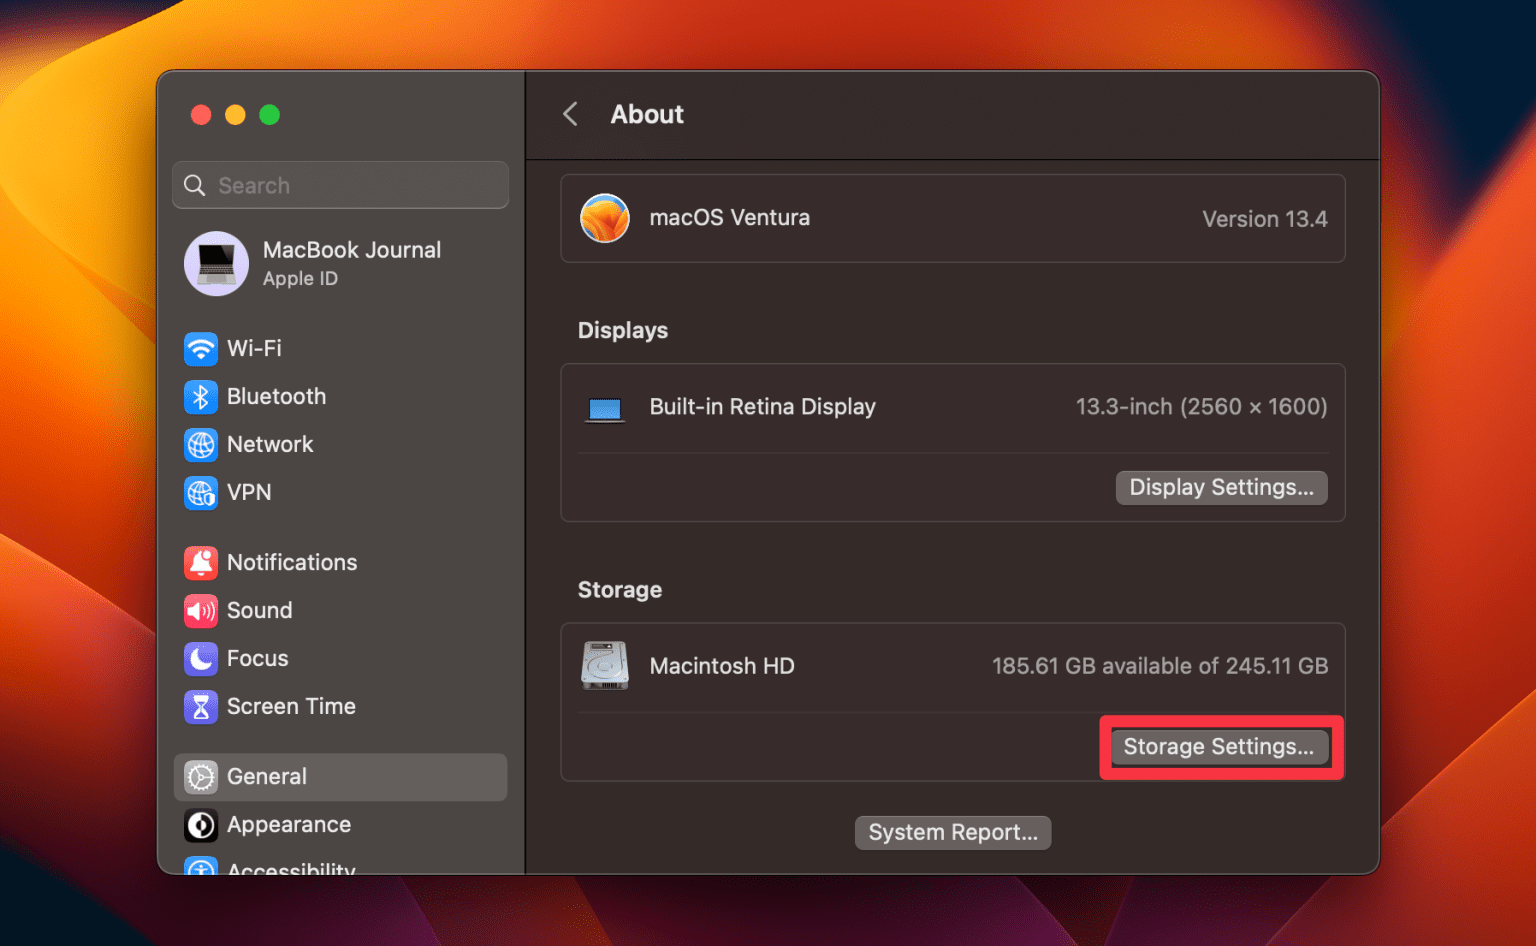The image size is (1536, 946).
Task: Click the Notifications bell icon
Action: tap(201, 562)
